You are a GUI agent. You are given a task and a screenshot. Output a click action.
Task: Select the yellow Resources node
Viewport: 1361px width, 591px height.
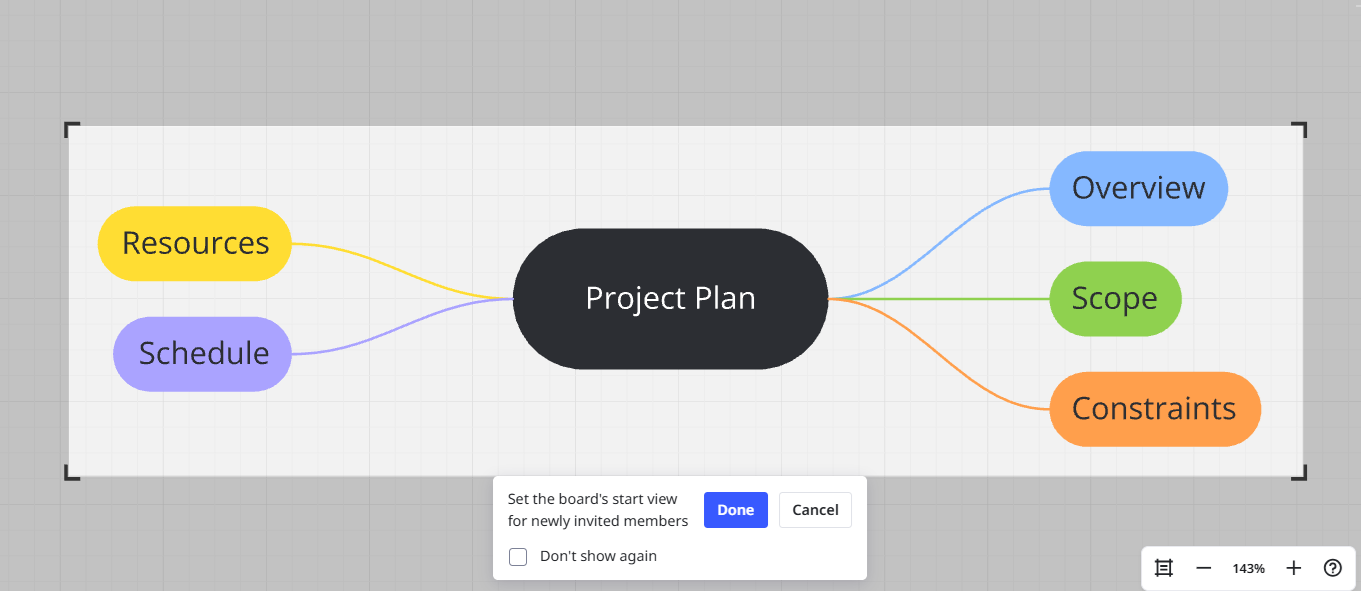click(195, 243)
